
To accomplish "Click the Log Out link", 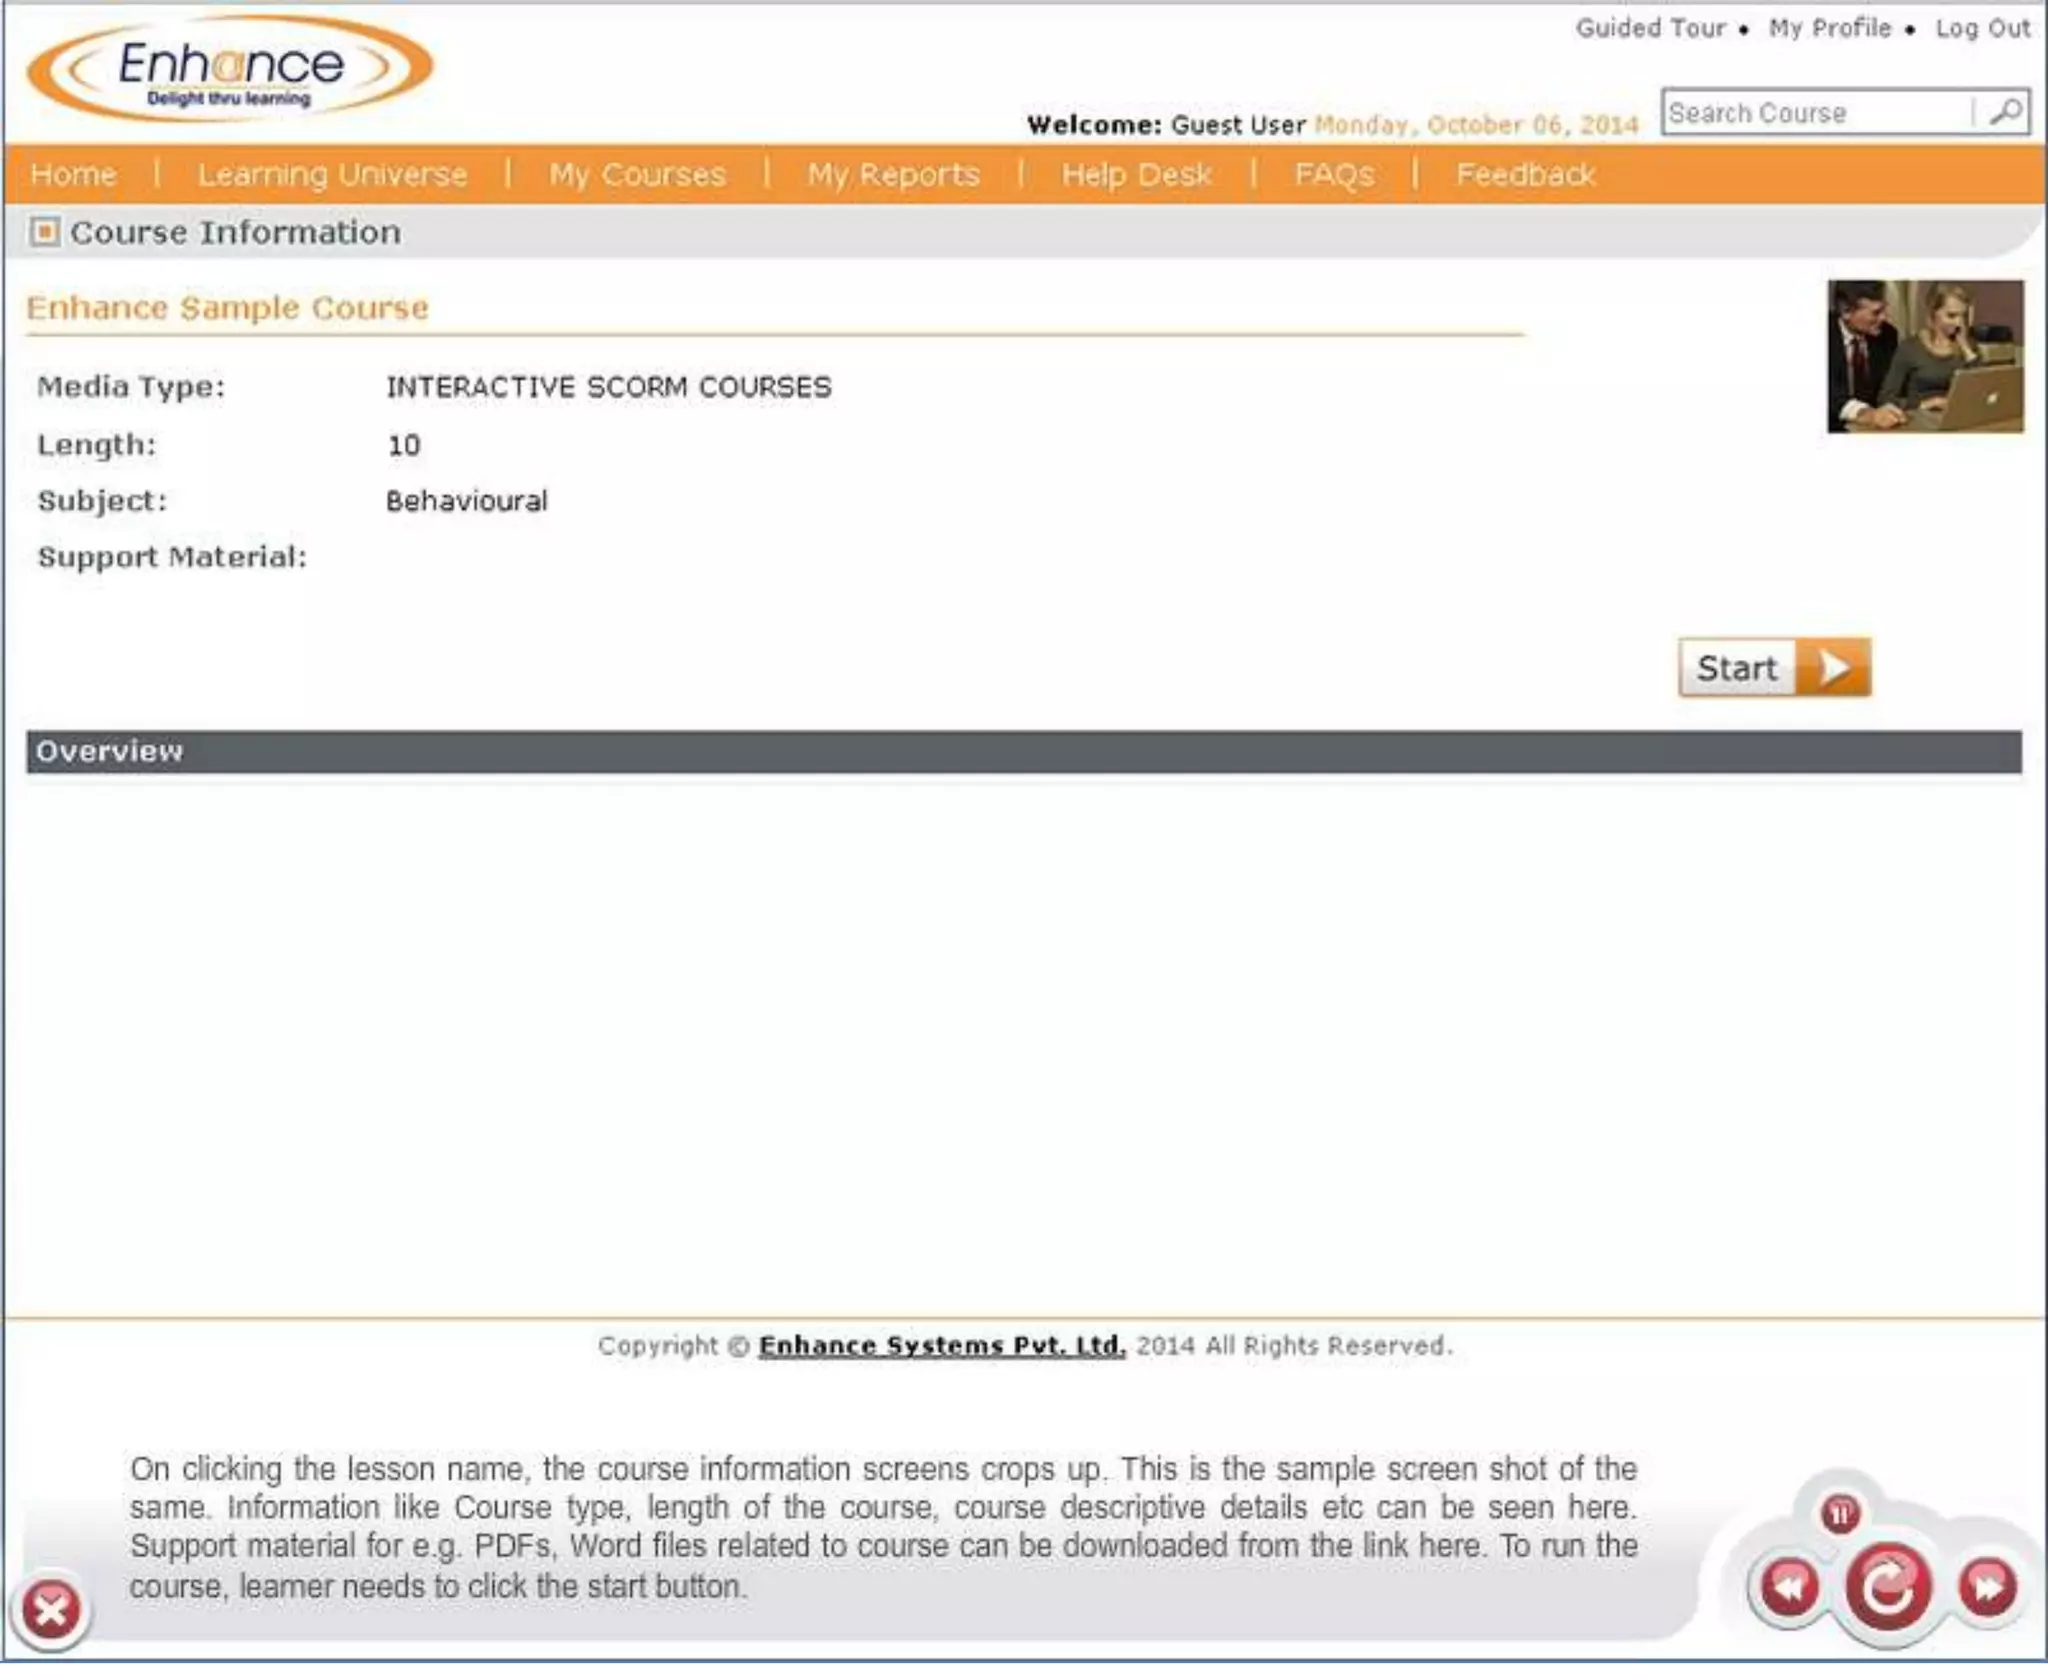I will [x=1982, y=28].
